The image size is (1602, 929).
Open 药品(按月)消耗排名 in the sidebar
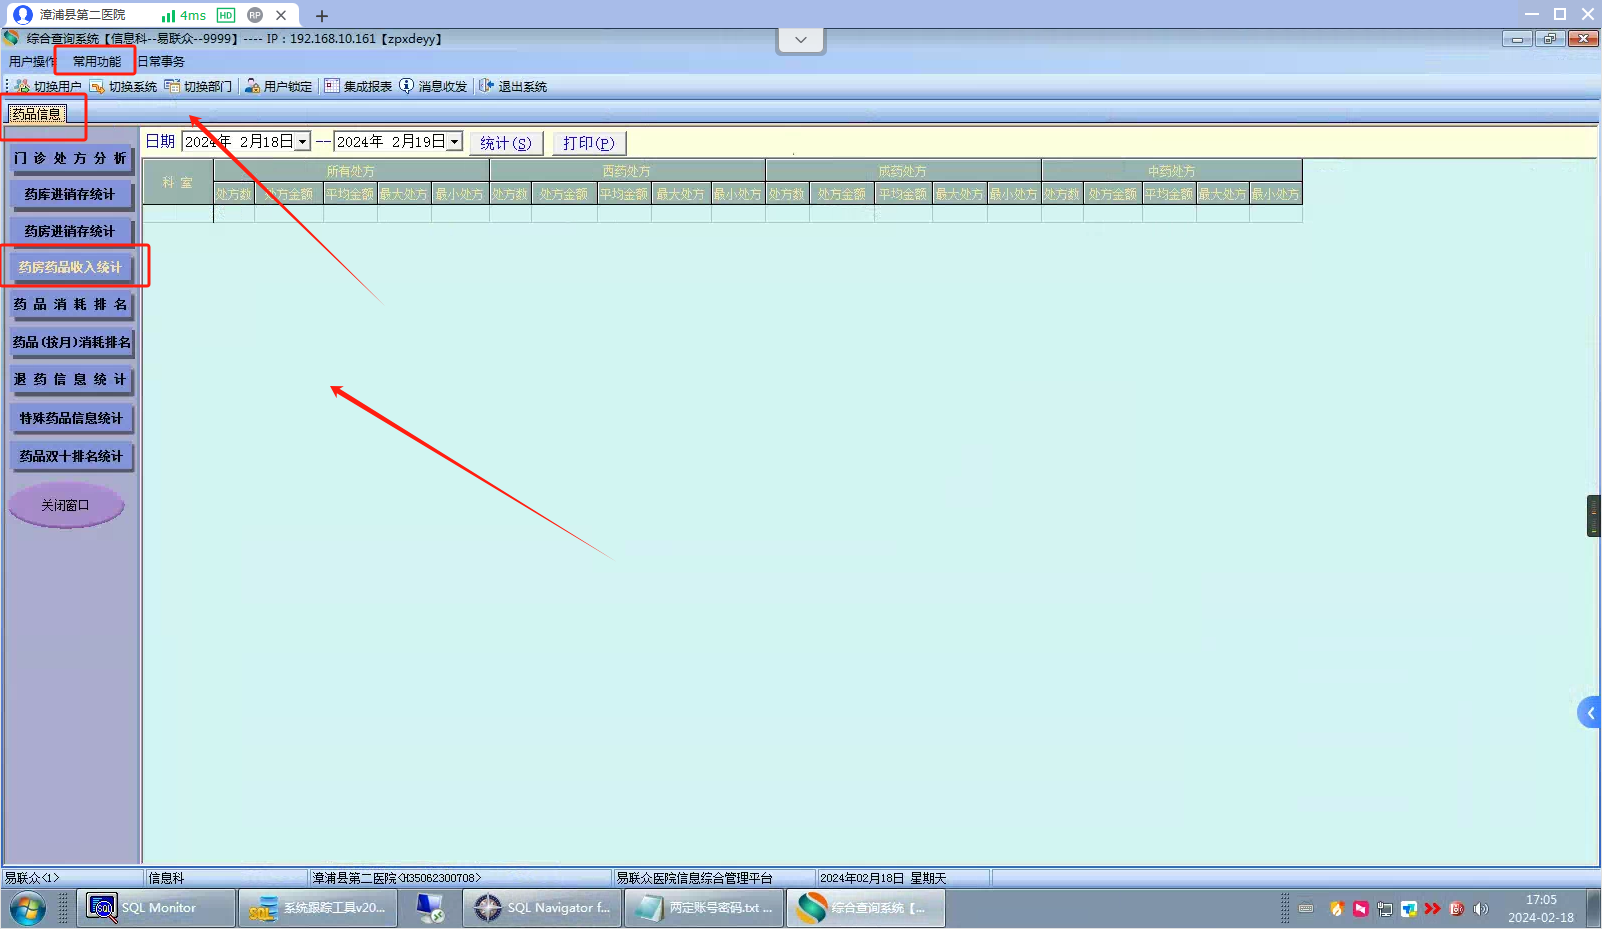pyautogui.click(x=71, y=342)
